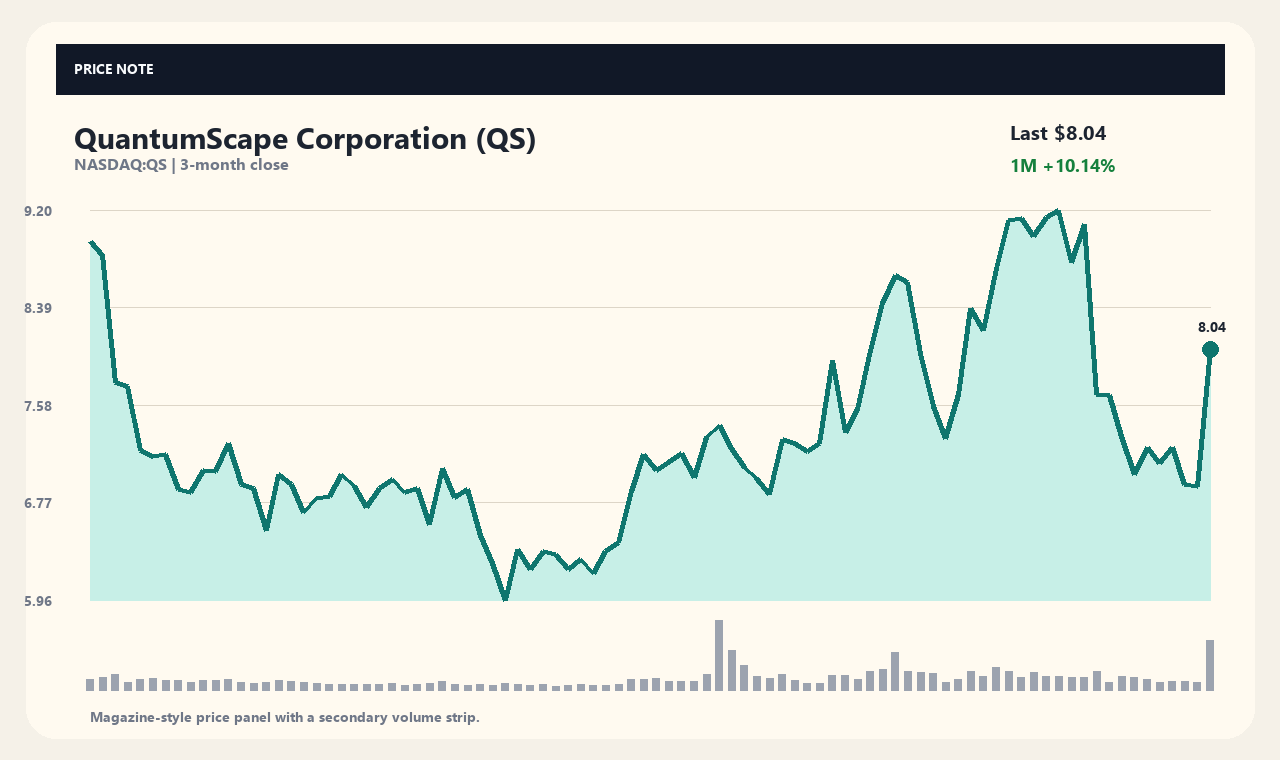Click the 7.58 y-axis label
Image resolution: width=1280 pixels, height=760 pixels.
tap(38, 406)
